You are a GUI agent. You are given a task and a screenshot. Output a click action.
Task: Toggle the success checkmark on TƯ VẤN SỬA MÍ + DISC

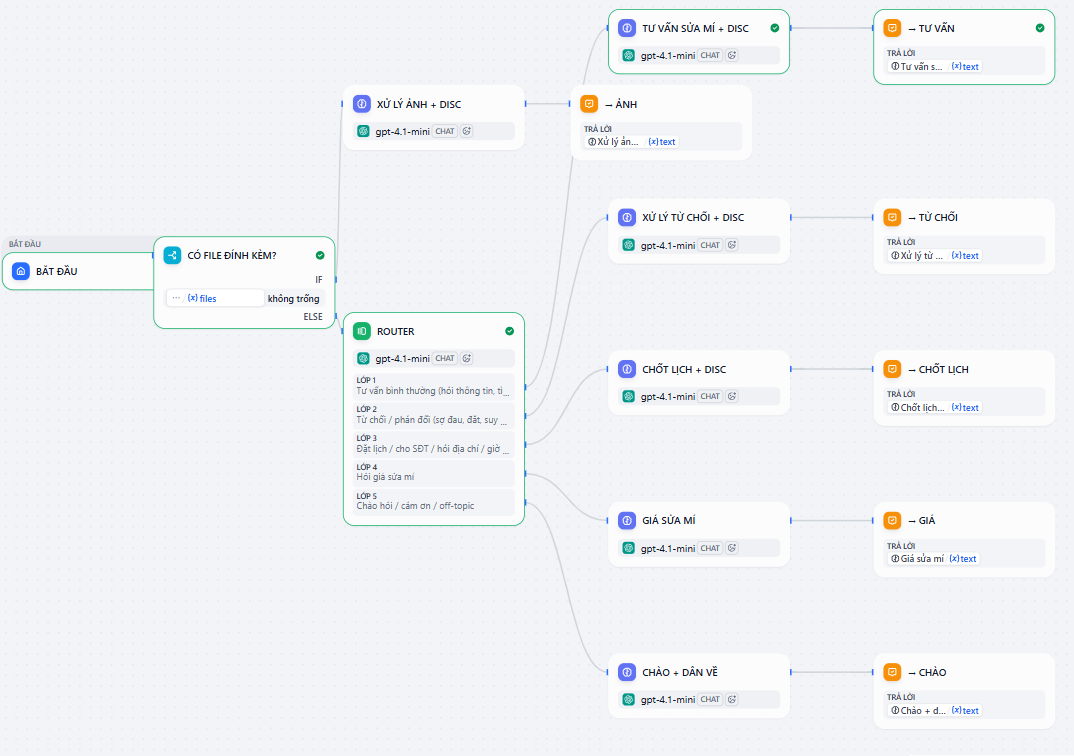tap(774, 29)
